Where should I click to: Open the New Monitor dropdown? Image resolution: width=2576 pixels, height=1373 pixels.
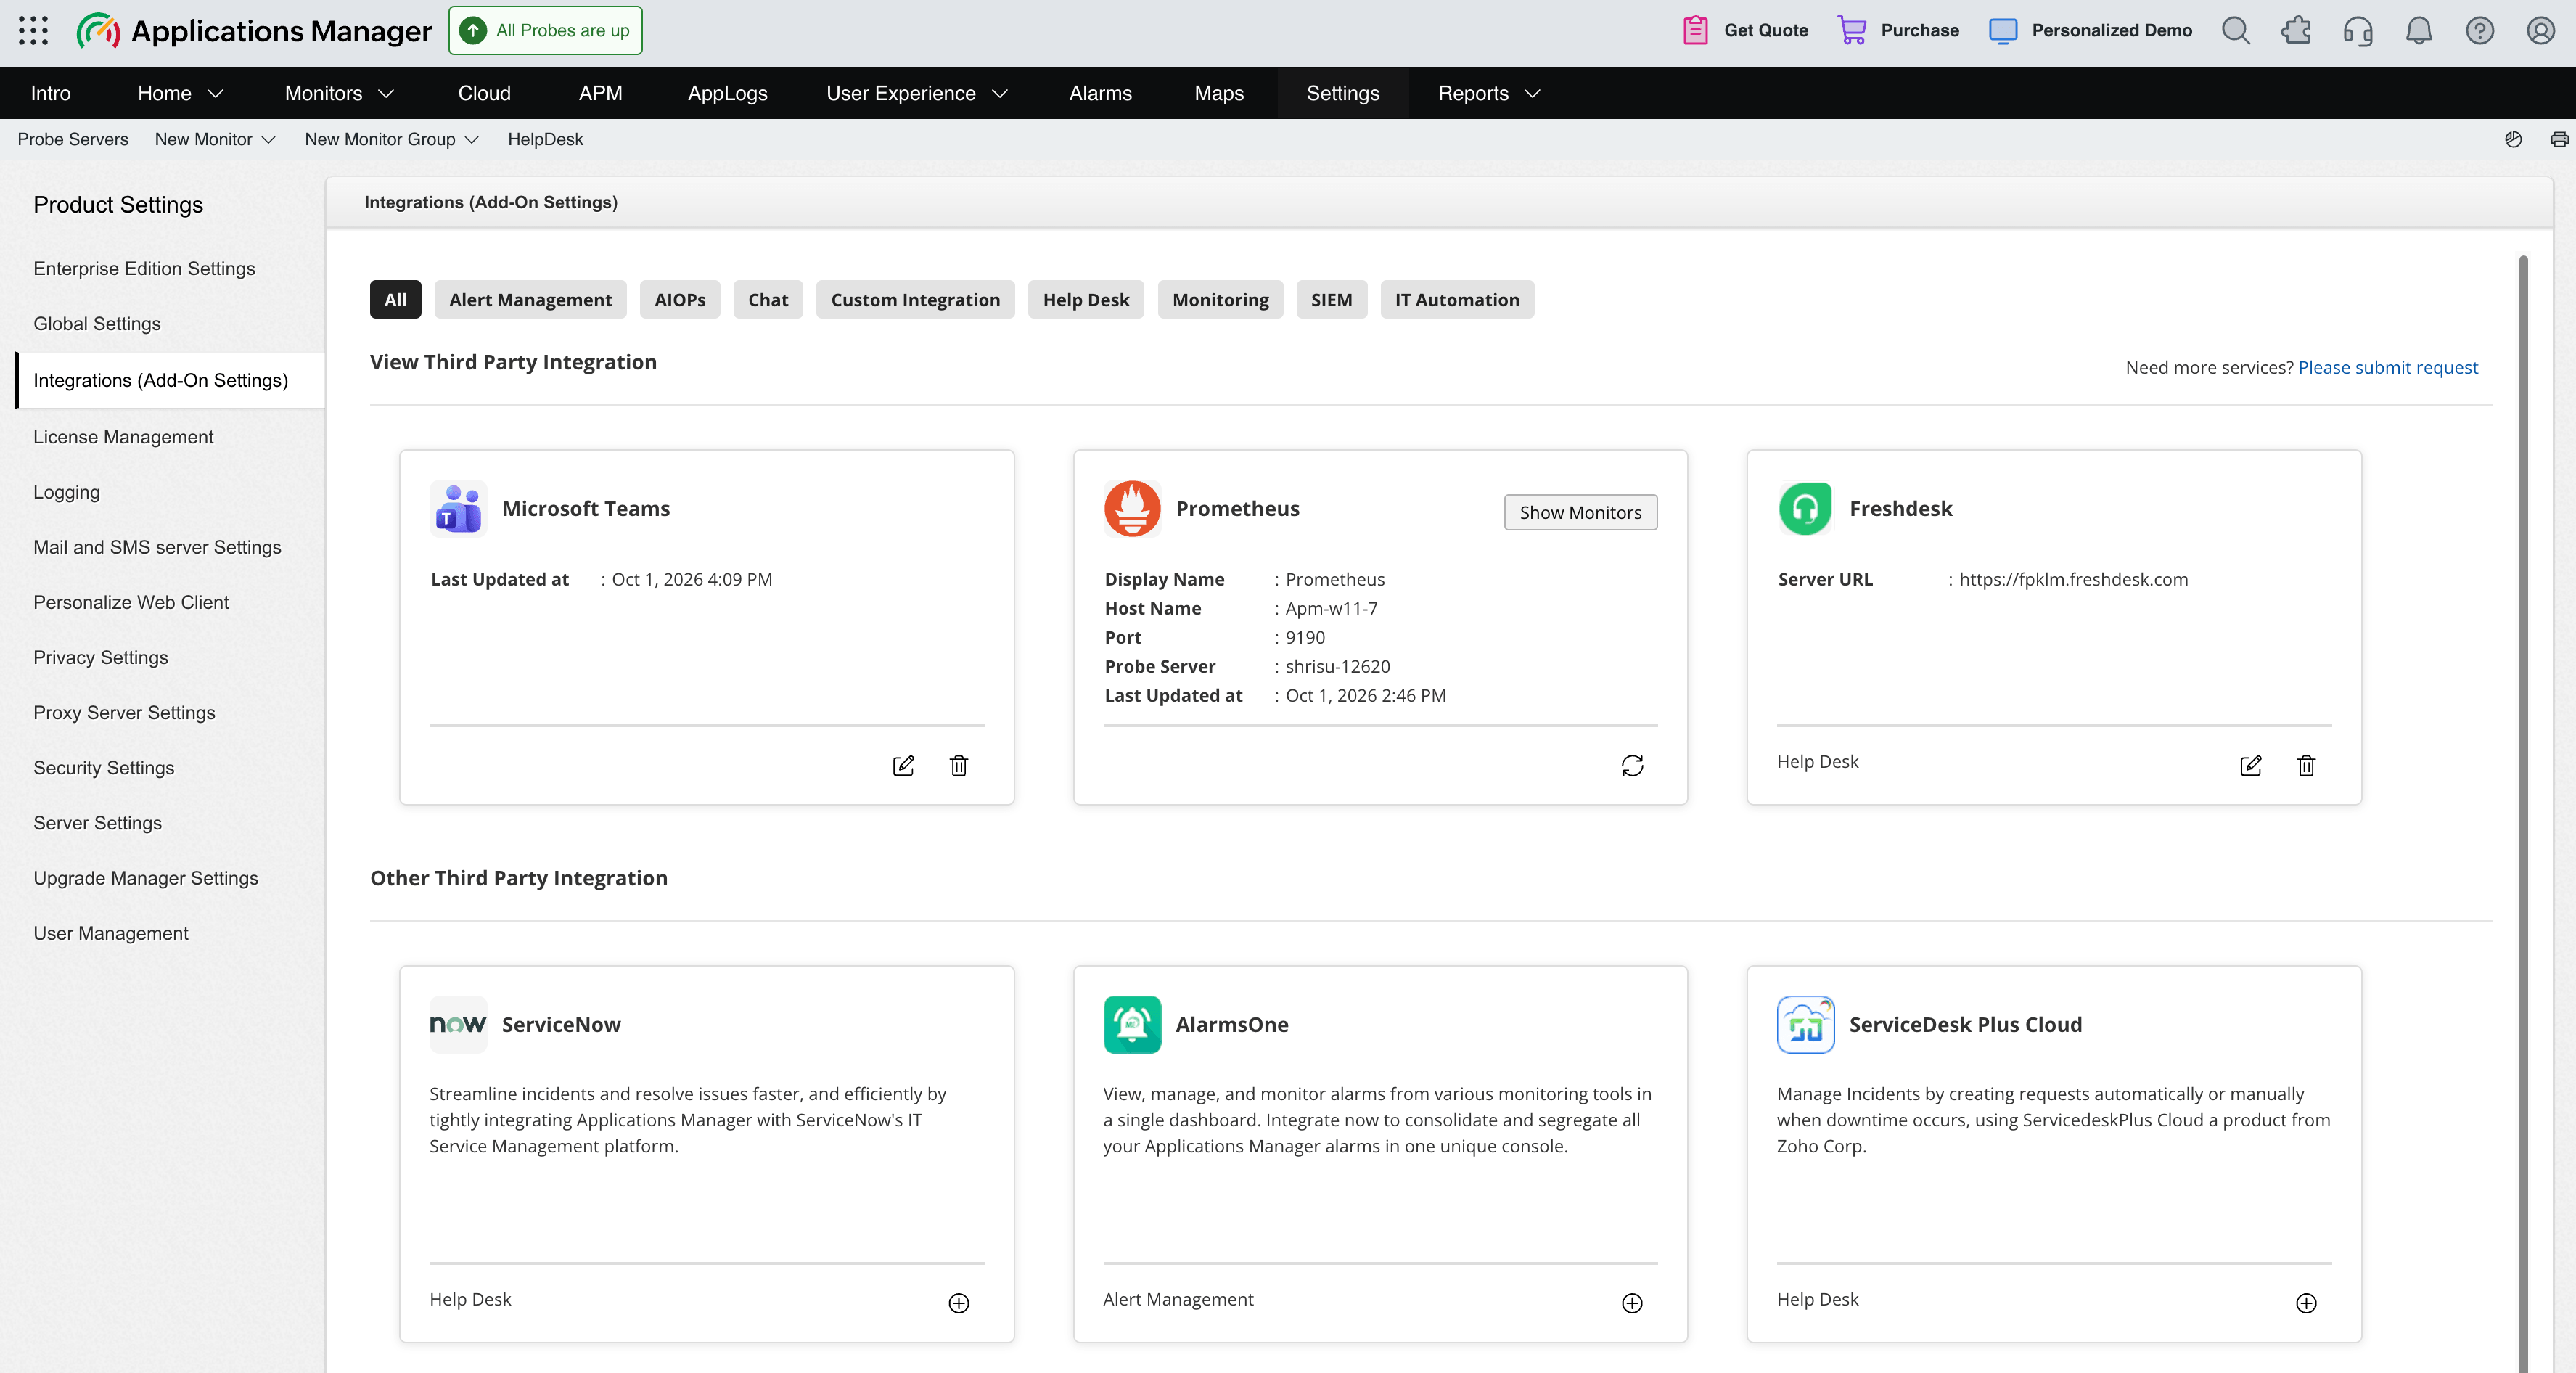tap(215, 139)
